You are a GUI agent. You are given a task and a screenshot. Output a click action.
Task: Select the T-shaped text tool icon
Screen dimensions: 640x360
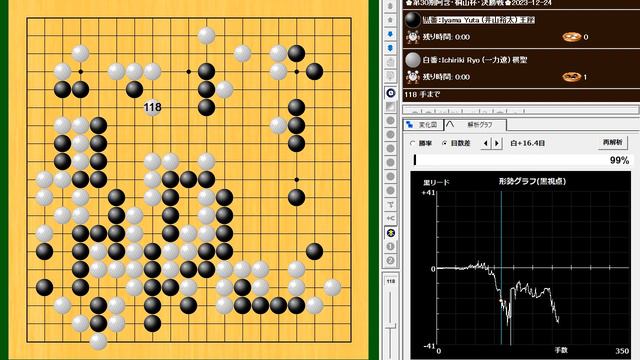point(391,204)
